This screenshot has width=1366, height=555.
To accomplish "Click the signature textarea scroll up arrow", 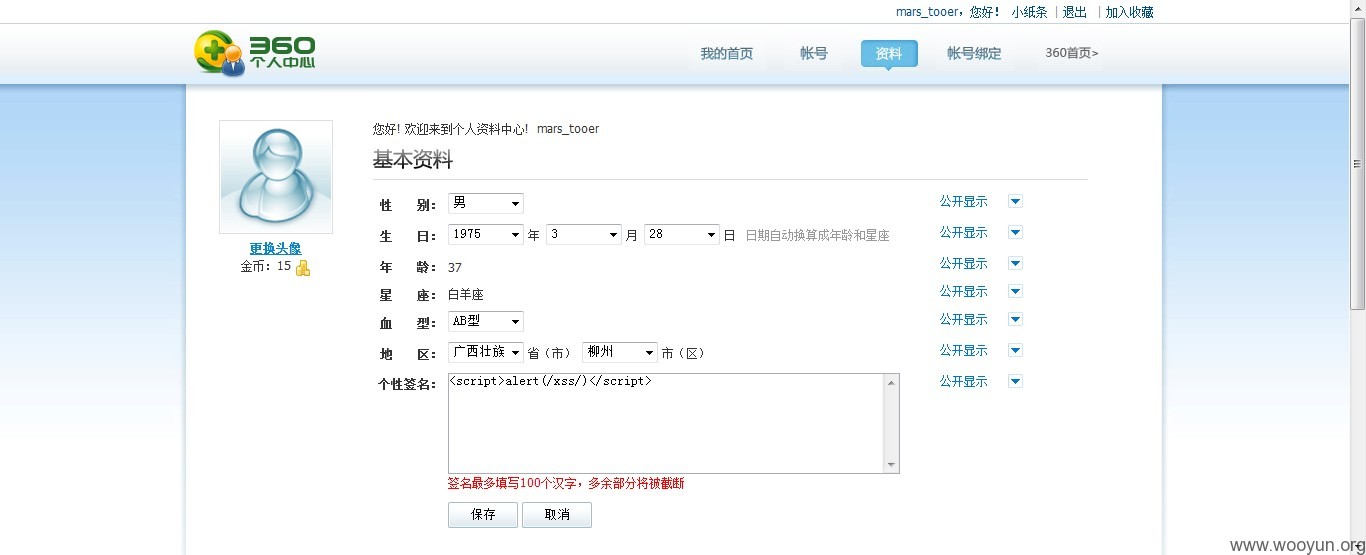I will click(891, 382).
